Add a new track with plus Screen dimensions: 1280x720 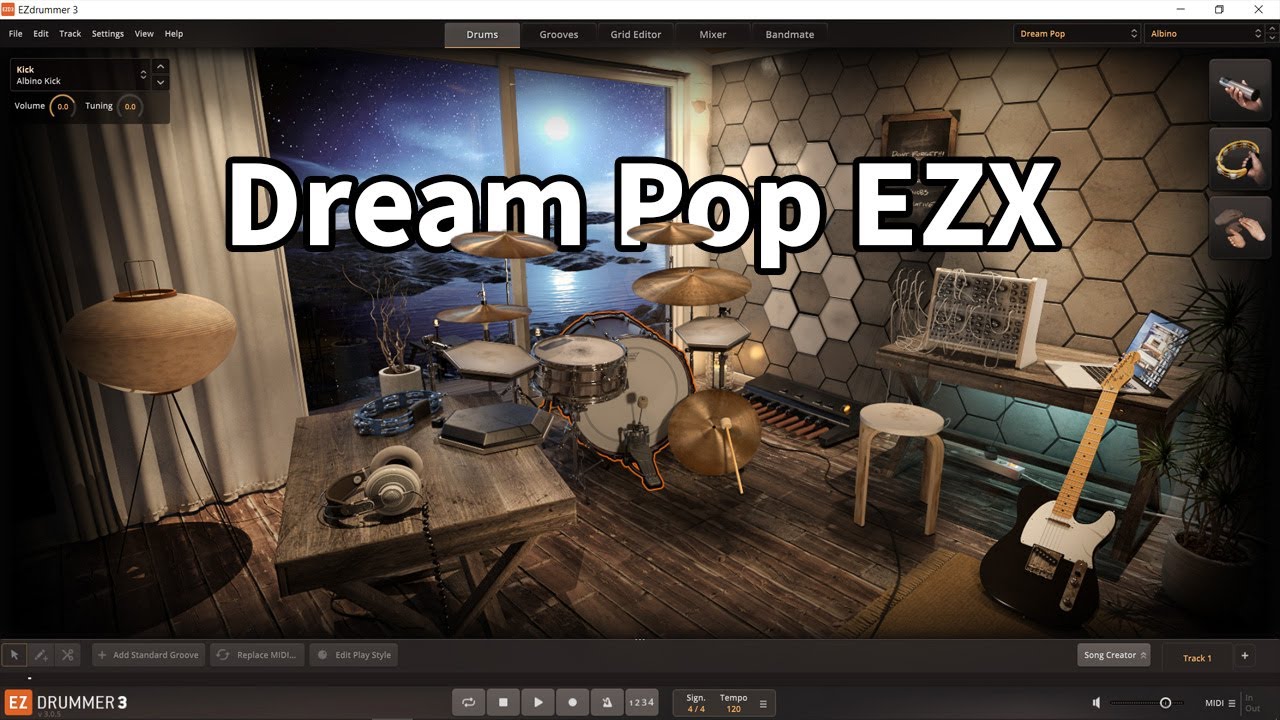(1245, 656)
